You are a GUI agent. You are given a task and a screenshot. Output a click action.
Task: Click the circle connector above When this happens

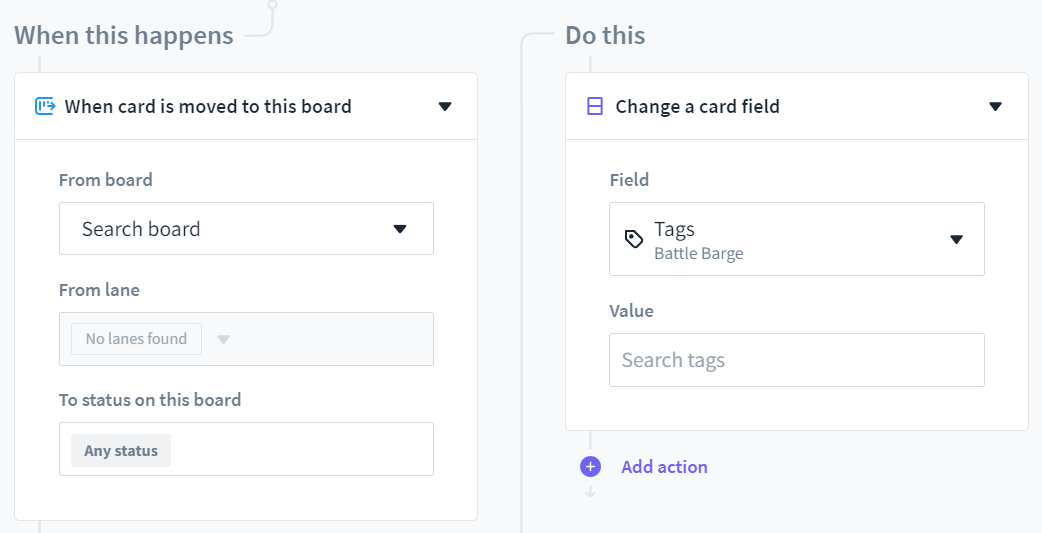(x=272, y=4)
